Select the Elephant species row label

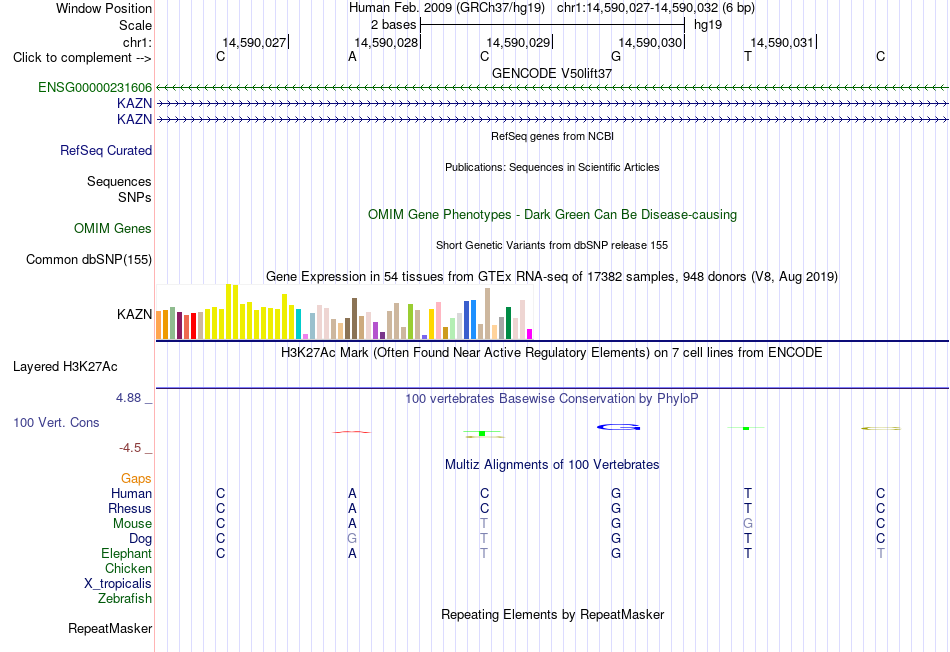127,553
